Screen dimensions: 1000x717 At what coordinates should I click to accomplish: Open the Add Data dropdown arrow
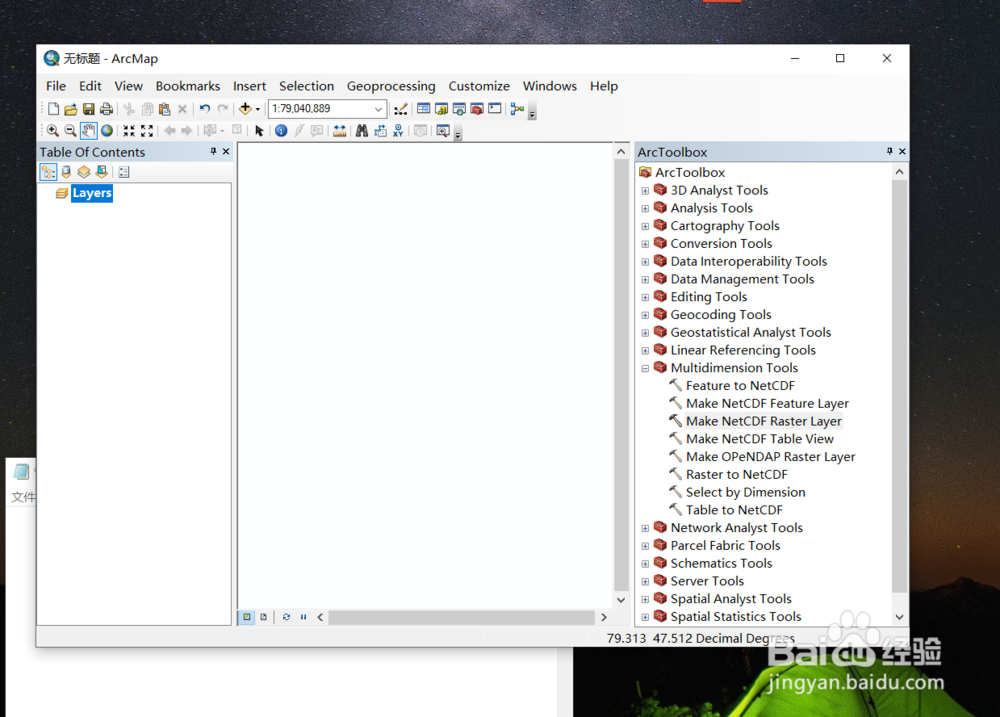pos(258,109)
